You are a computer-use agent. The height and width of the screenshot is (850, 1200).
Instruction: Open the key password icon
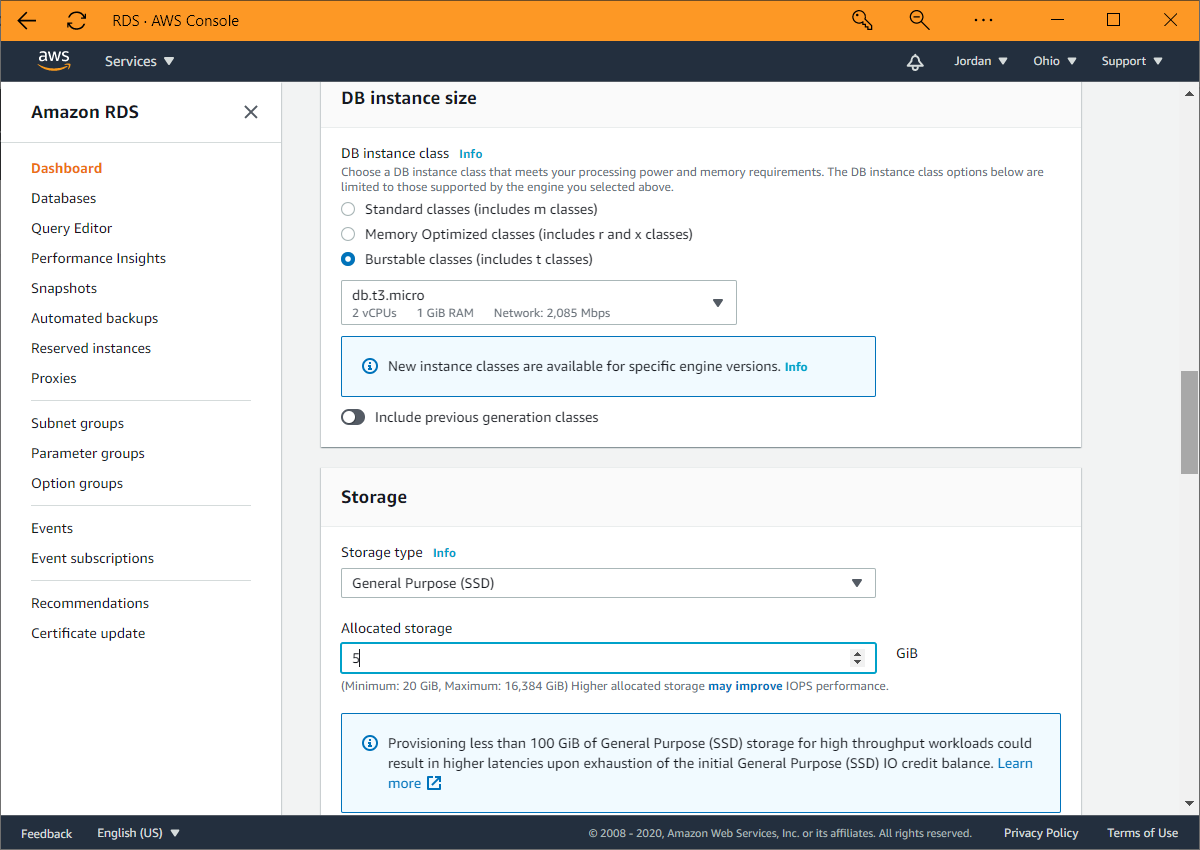coord(862,20)
